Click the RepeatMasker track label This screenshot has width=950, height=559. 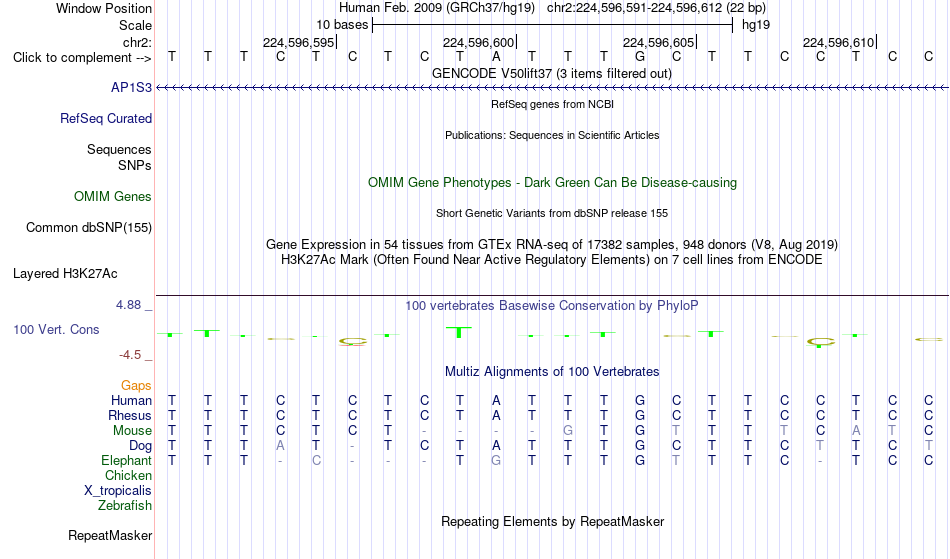click(x=110, y=535)
